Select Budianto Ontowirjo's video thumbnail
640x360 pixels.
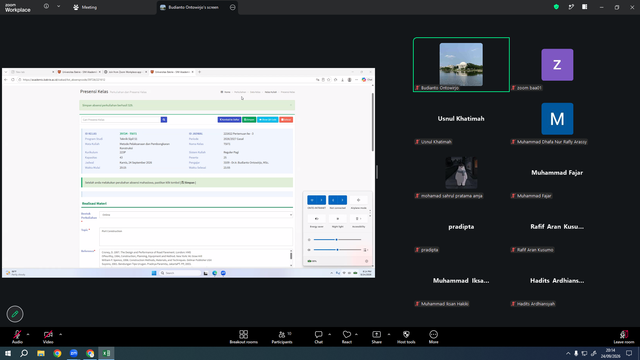tap(461, 64)
